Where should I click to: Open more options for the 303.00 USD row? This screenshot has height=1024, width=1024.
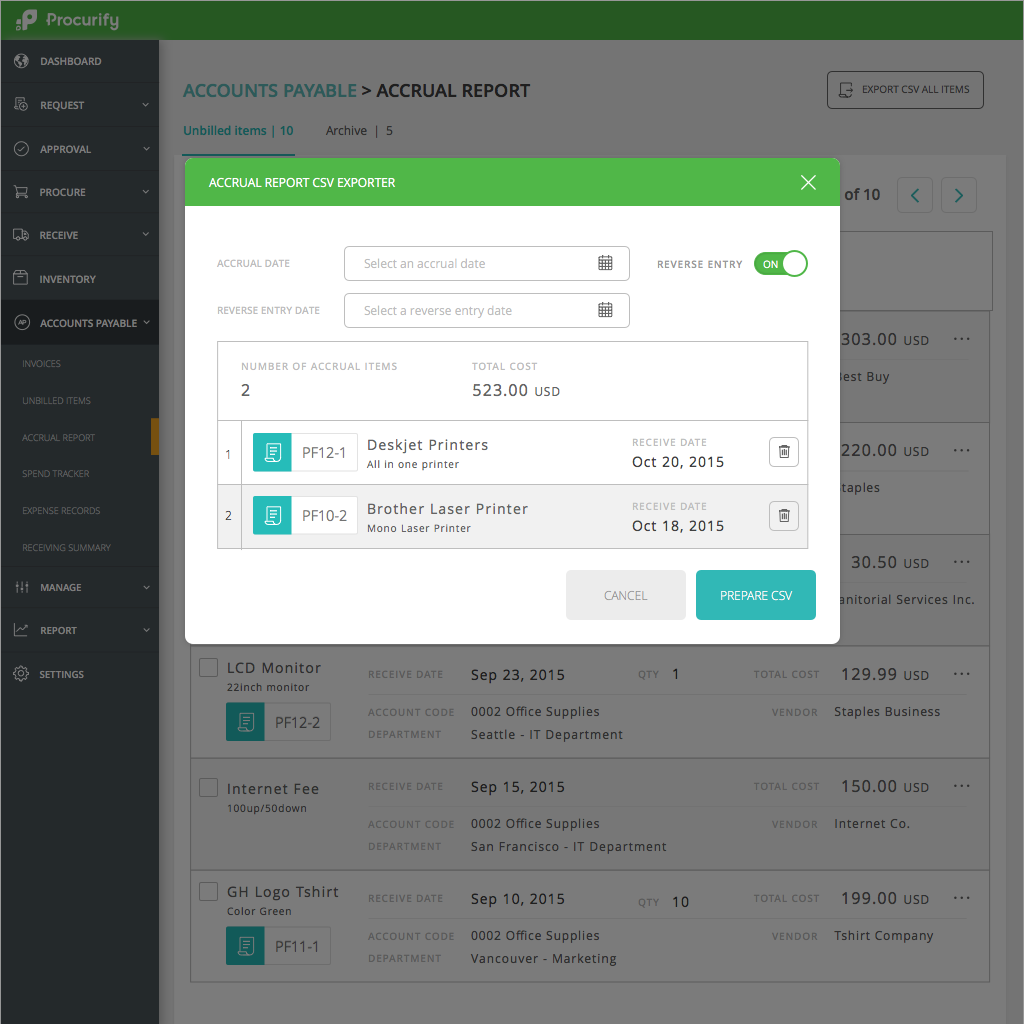pos(961,339)
